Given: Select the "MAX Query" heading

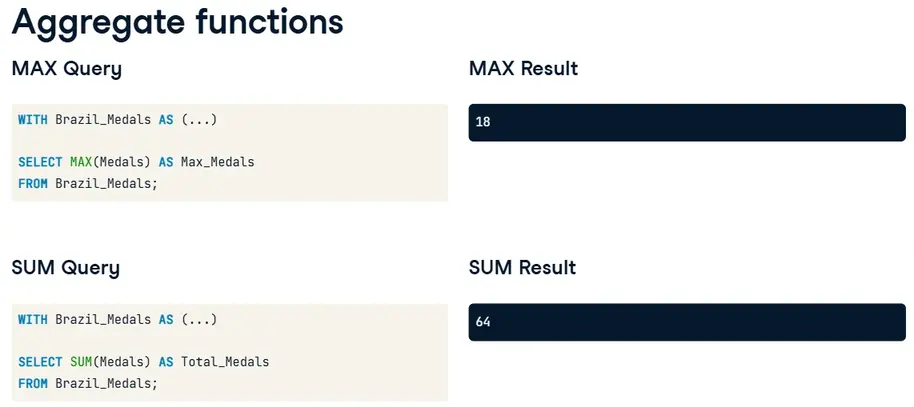Looking at the screenshot, I should click(x=67, y=69).
